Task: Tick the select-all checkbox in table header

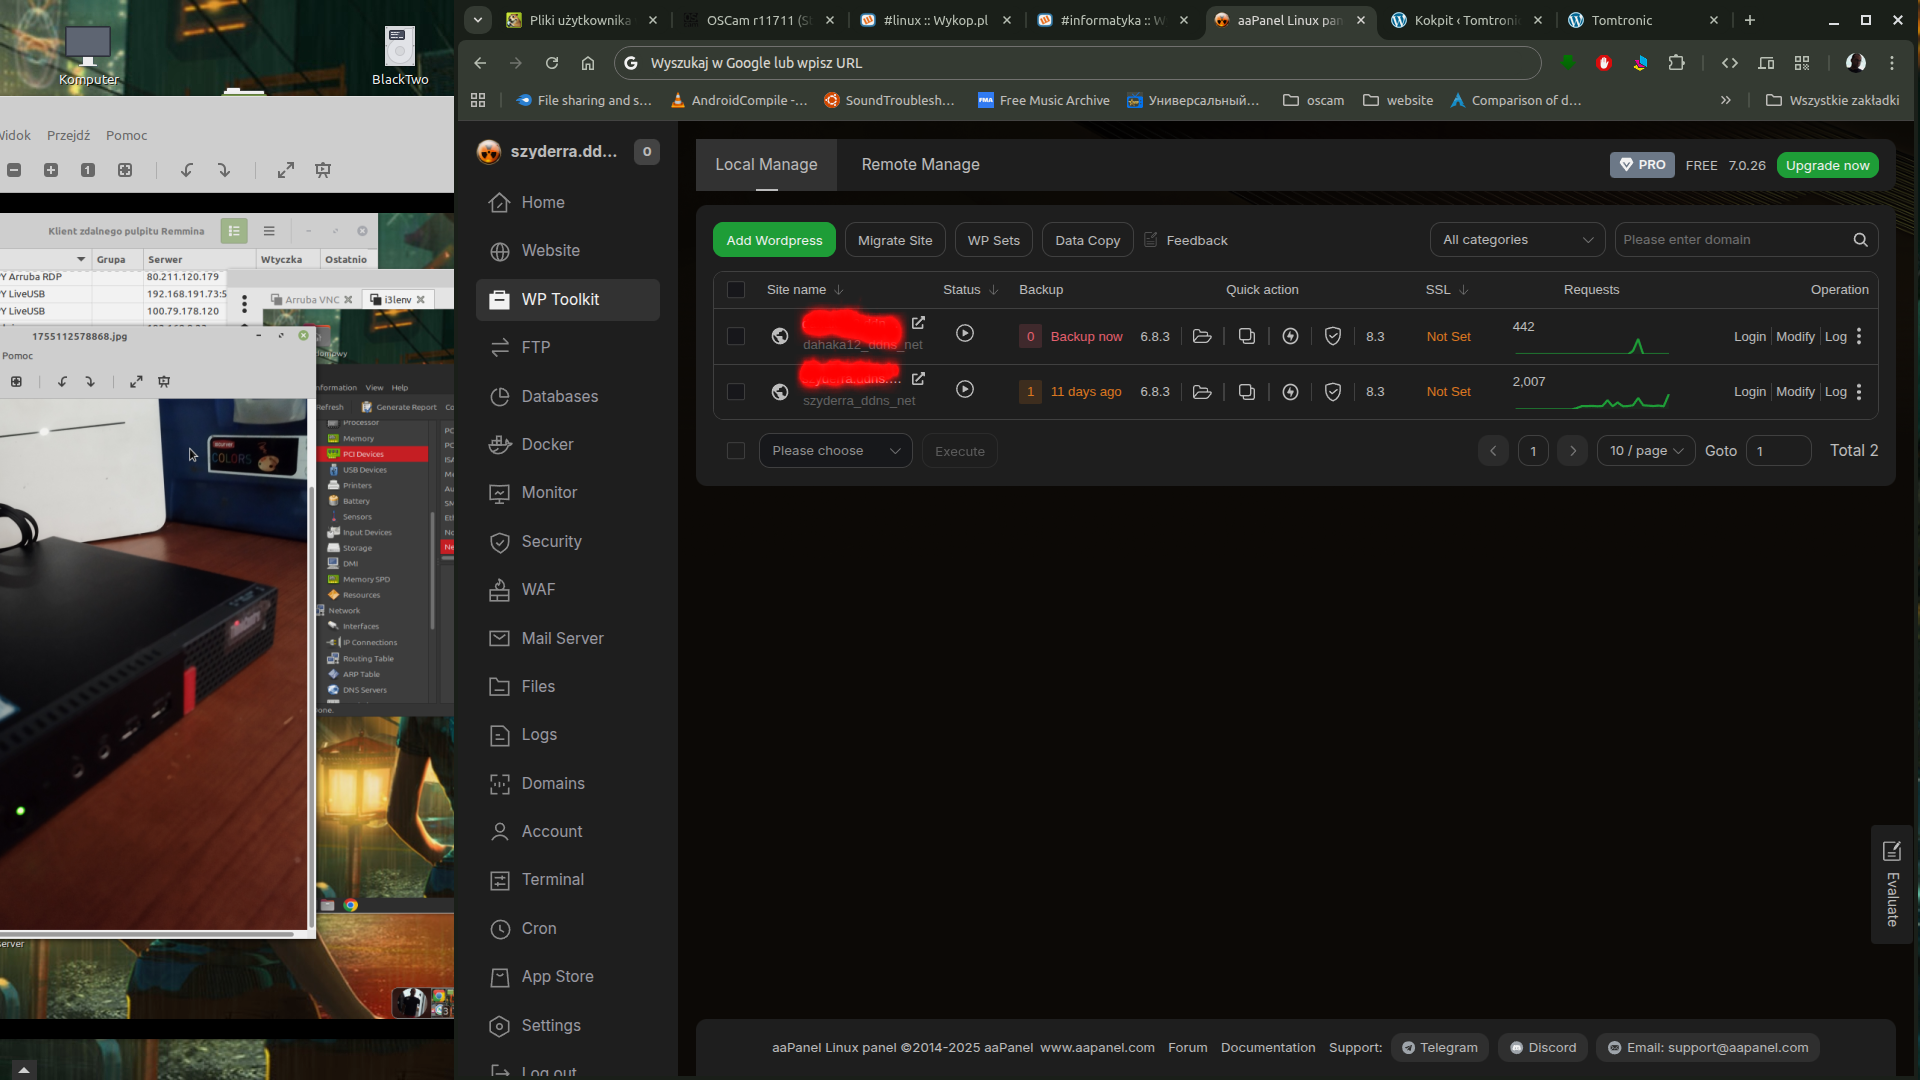Action: pyautogui.click(x=736, y=290)
